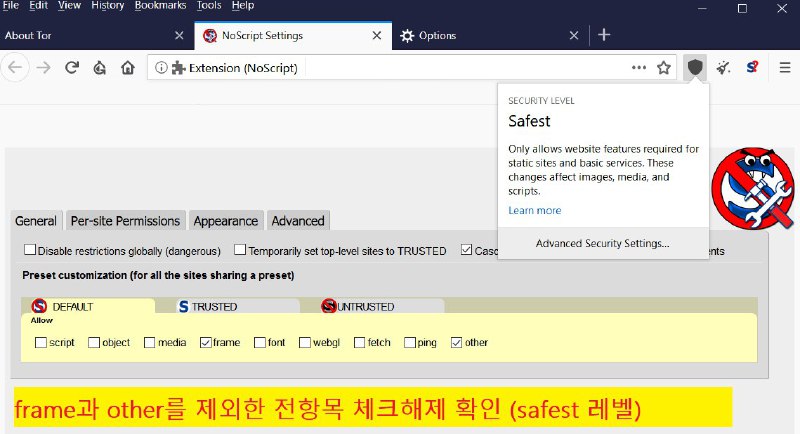This screenshot has height=434, width=800.
Task: Open the File menu
Action: click(10, 6)
